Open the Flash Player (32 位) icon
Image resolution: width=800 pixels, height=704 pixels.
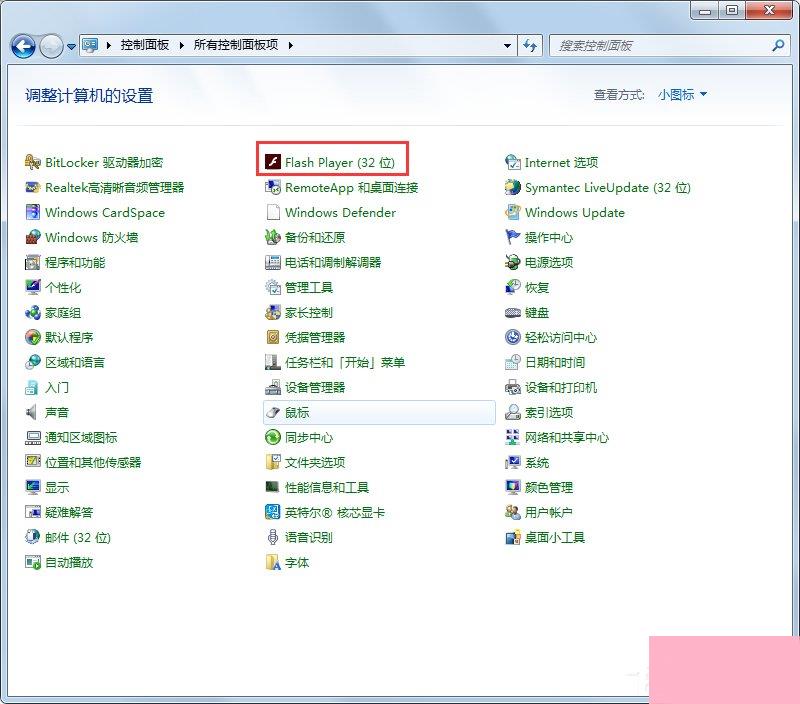point(273,162)
